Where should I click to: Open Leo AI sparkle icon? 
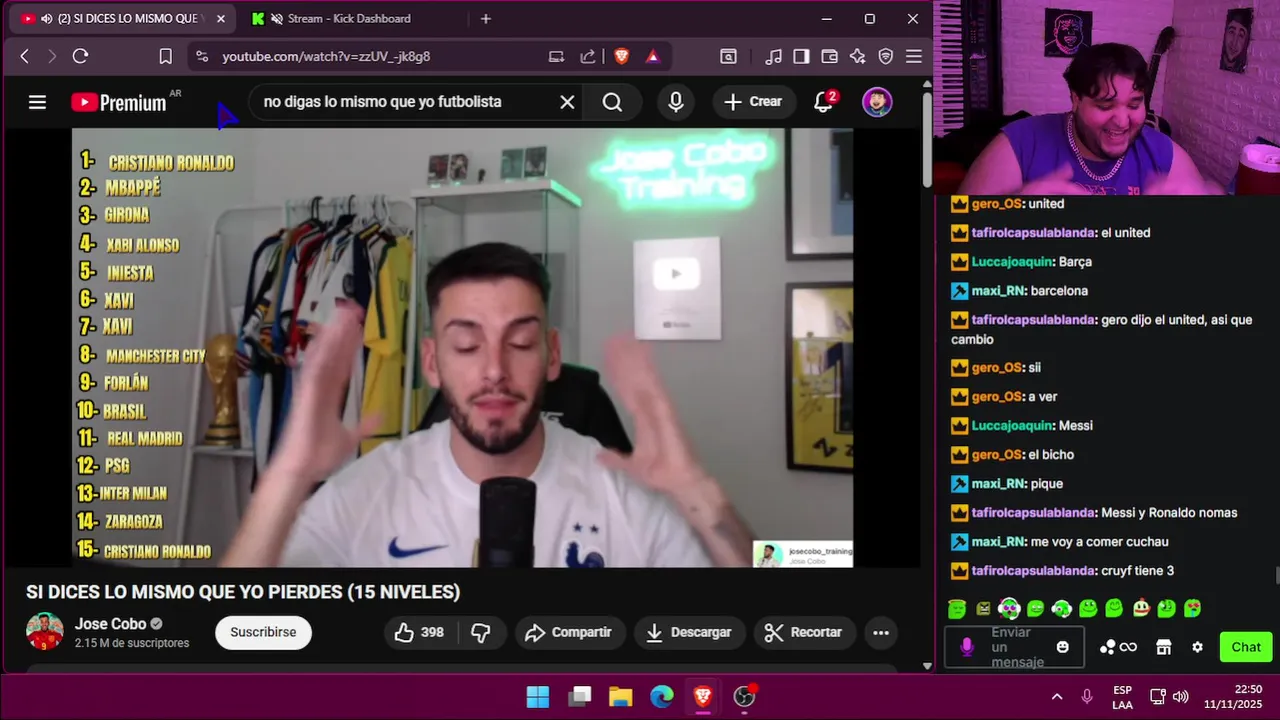coord(857,57)
